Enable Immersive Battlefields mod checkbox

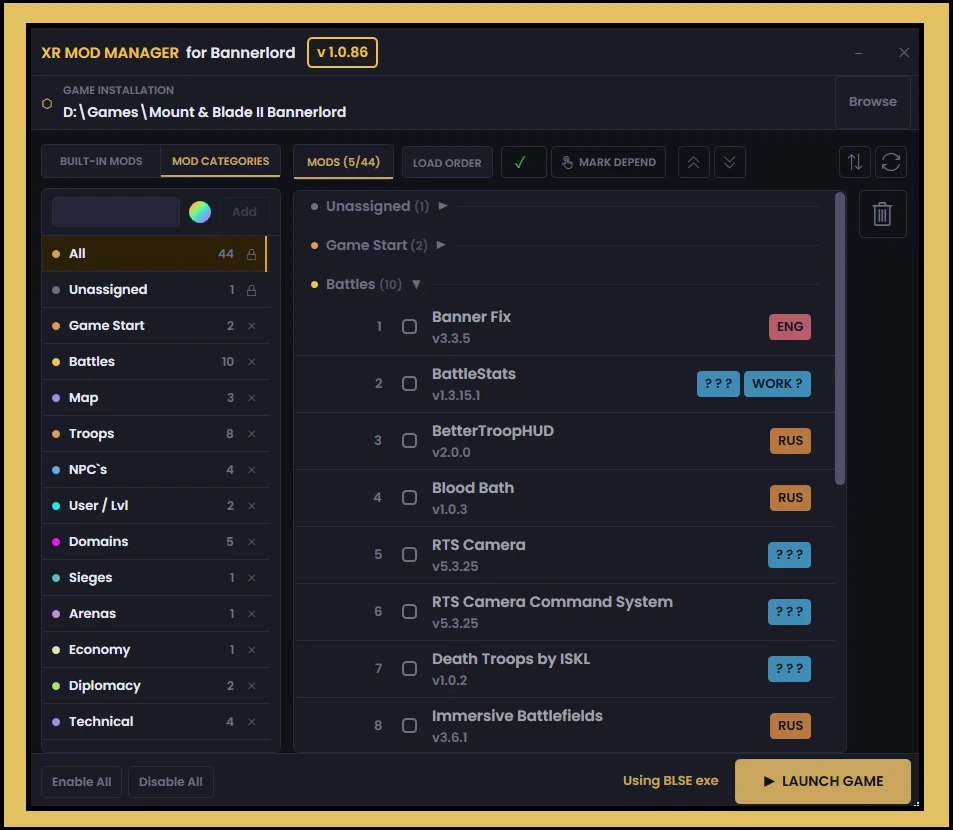pyautogui.click(x=410, y=725)
